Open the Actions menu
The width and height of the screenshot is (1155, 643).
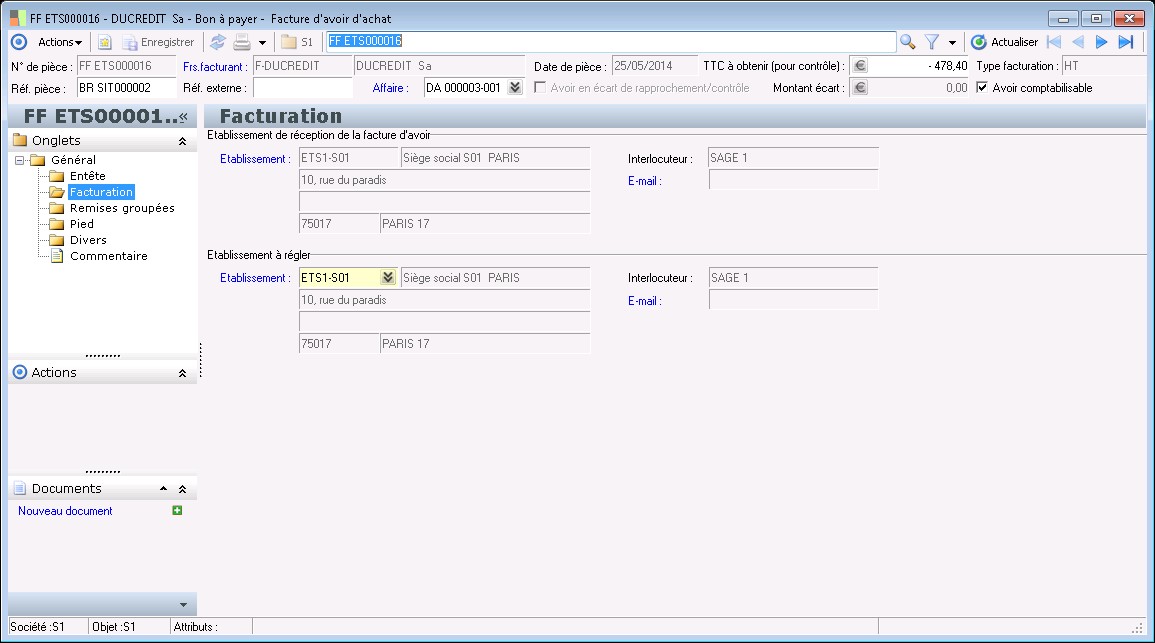coord(59,42)
